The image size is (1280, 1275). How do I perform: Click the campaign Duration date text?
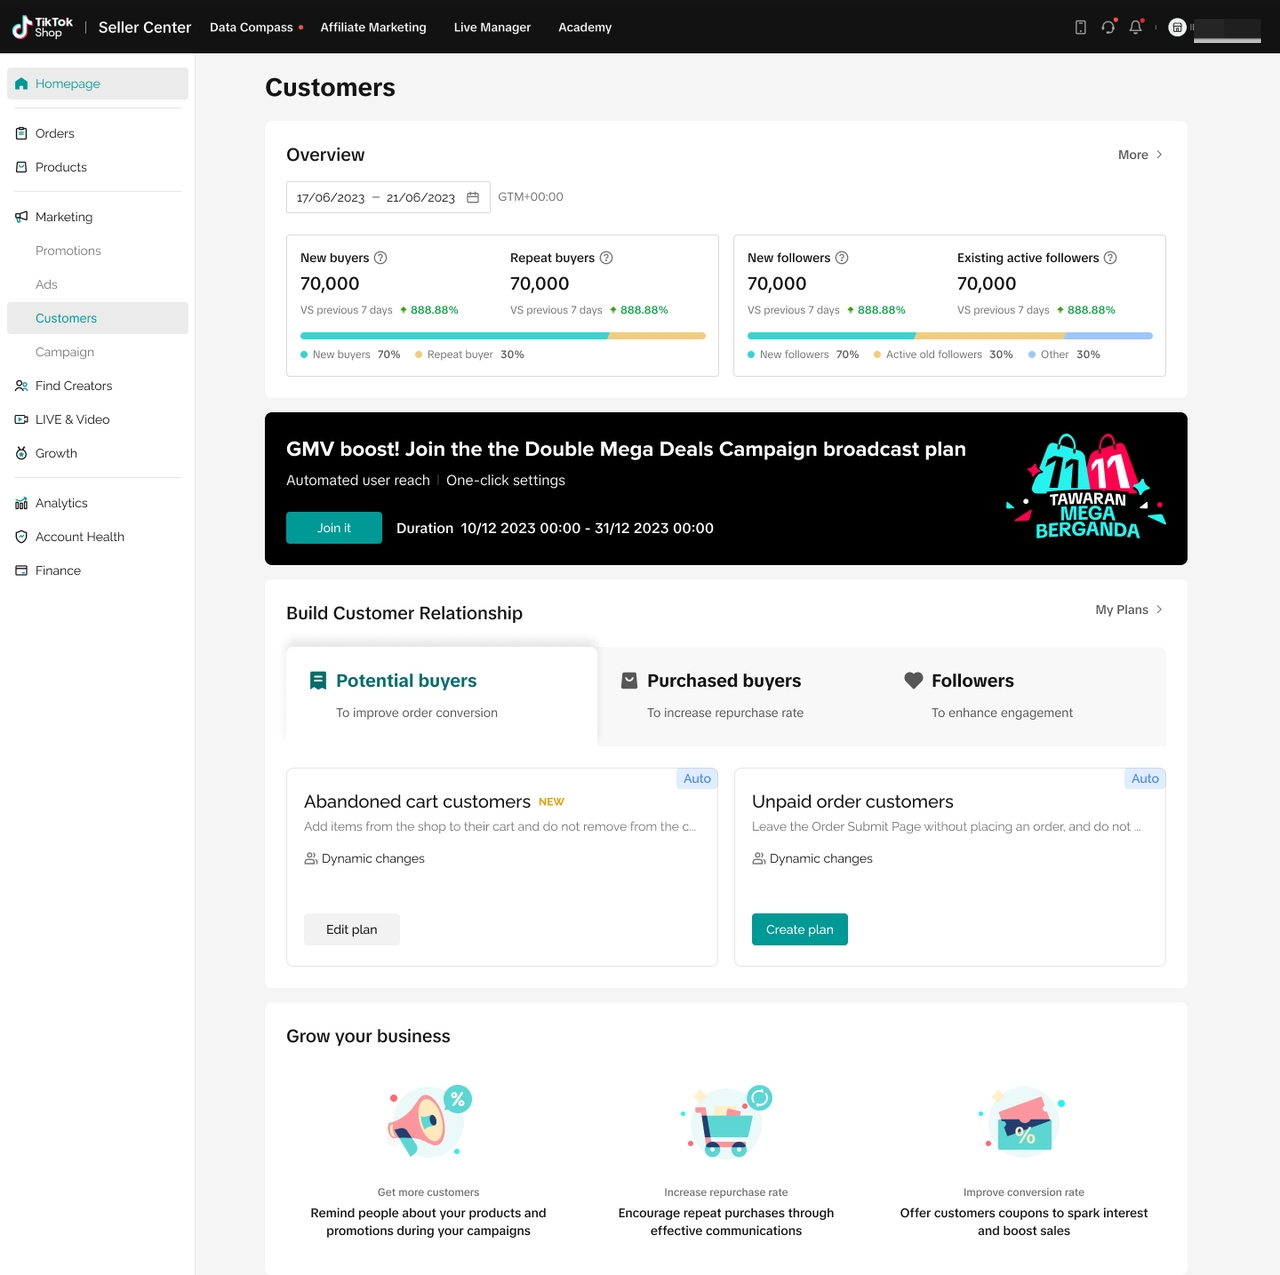555,528
